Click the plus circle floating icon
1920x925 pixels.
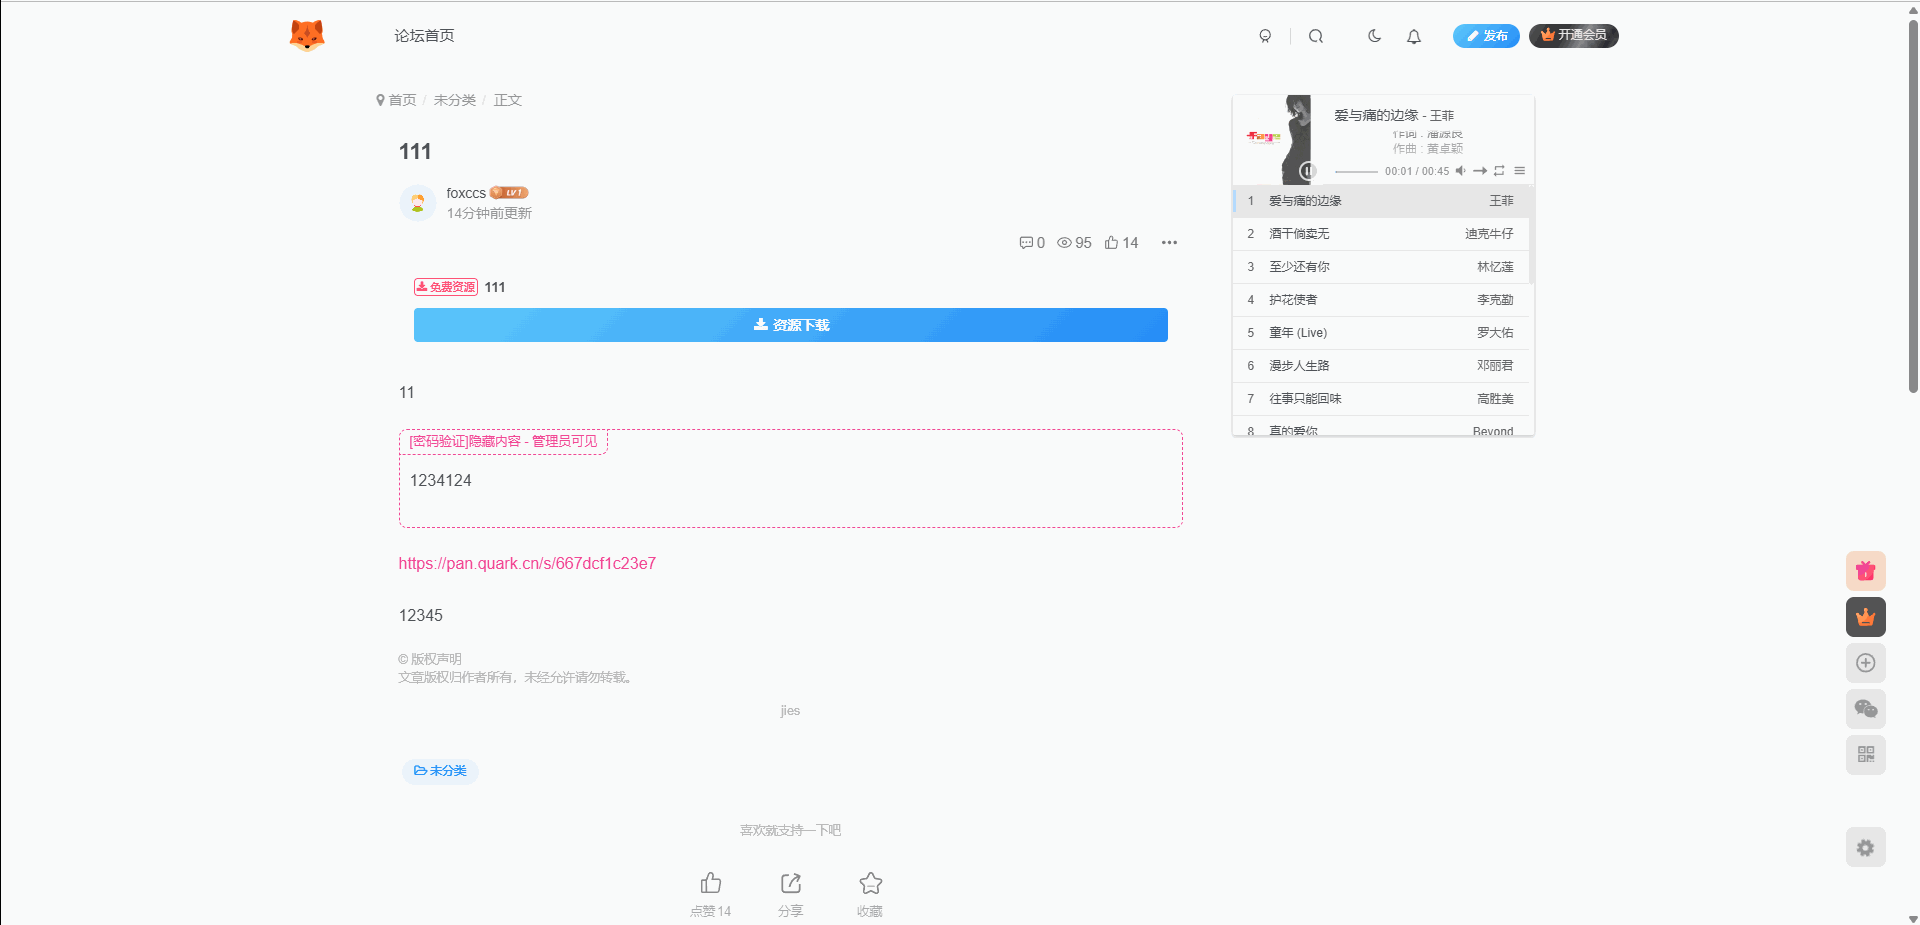pos(1866,663)
